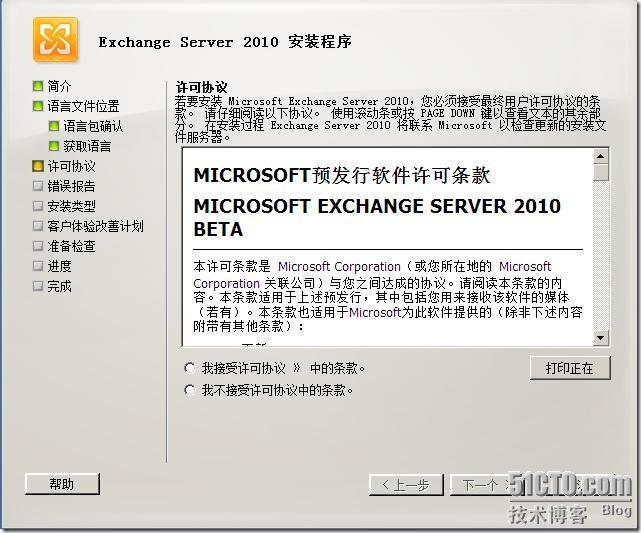Click the Exchange Server 2010 安装程序 title
Screen dimensions: 641x533
[225, 42]
